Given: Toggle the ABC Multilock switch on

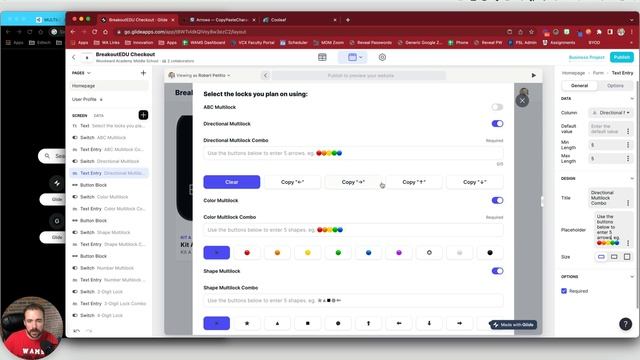Looking at the screenshot, I should [x=497, y=107].
